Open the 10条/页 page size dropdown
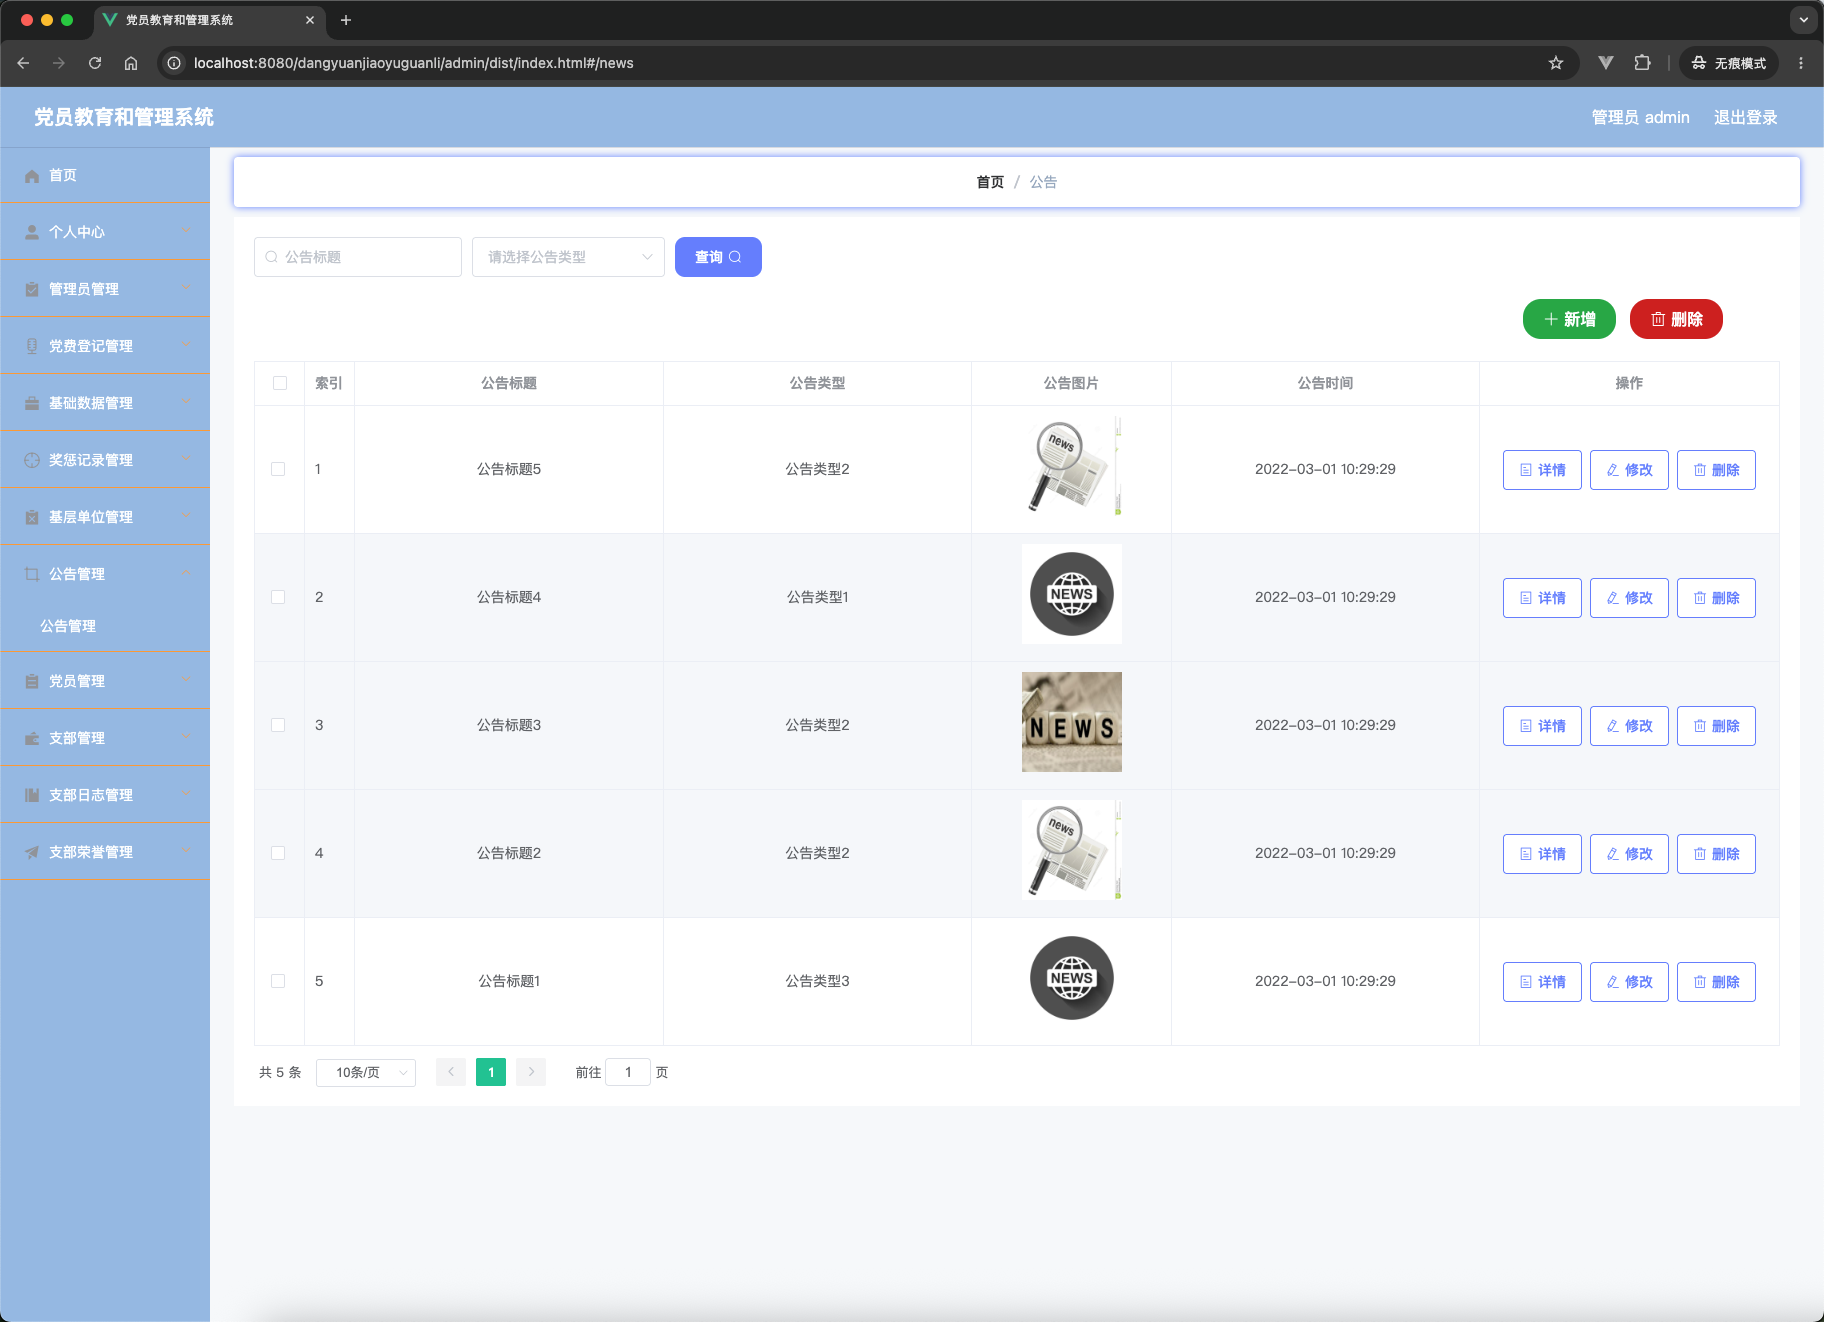Viewport: 1824px width, 1322px height. click(x=366, y=1072)
